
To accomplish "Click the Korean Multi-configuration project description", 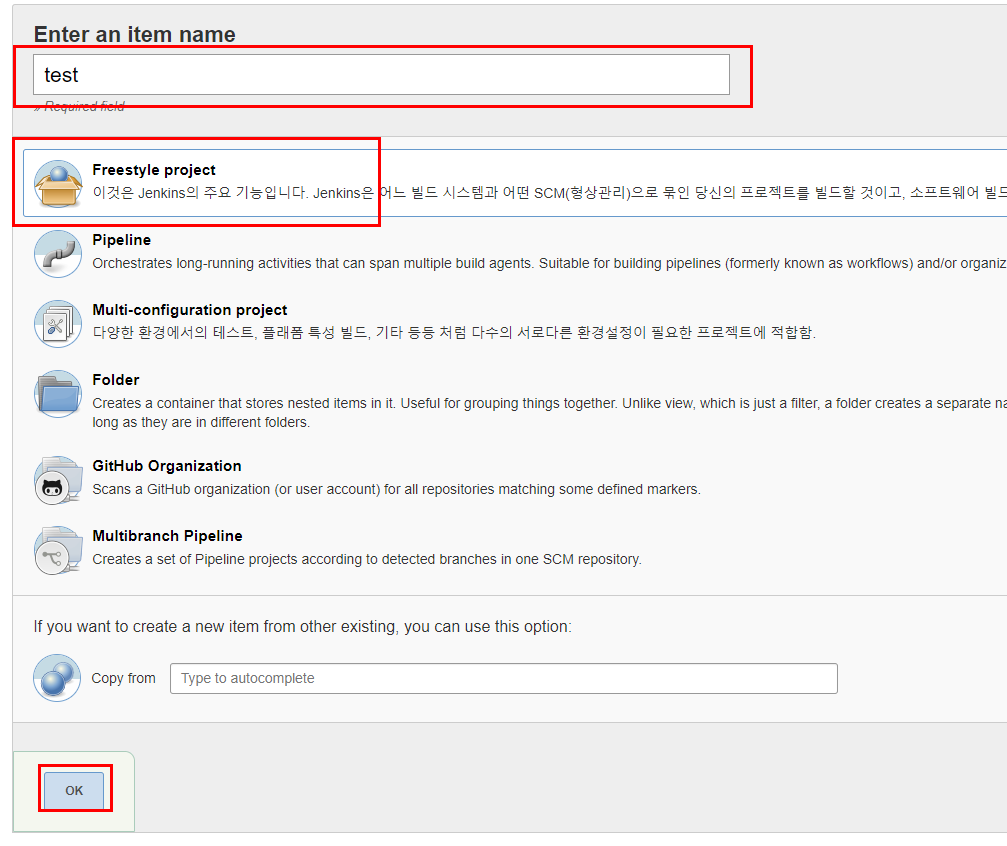I will (454, 332).
